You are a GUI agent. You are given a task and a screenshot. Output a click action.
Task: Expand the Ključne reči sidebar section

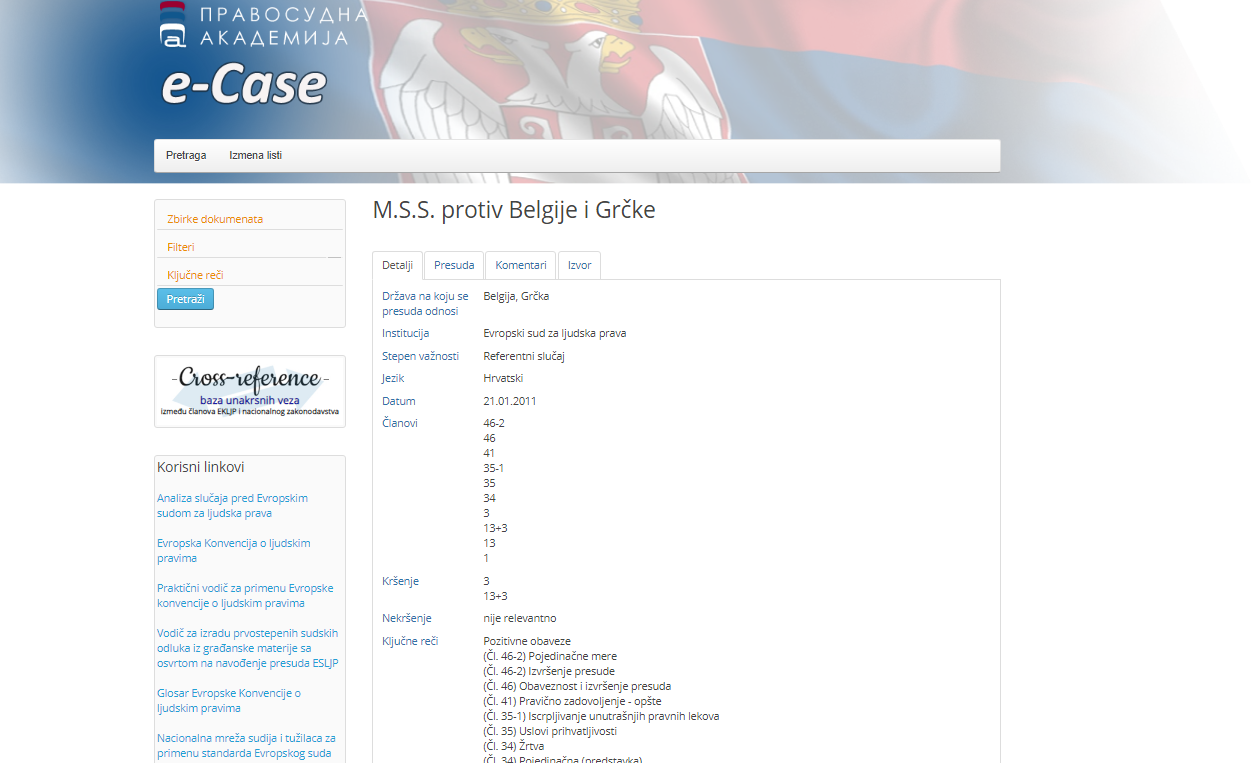195,275
